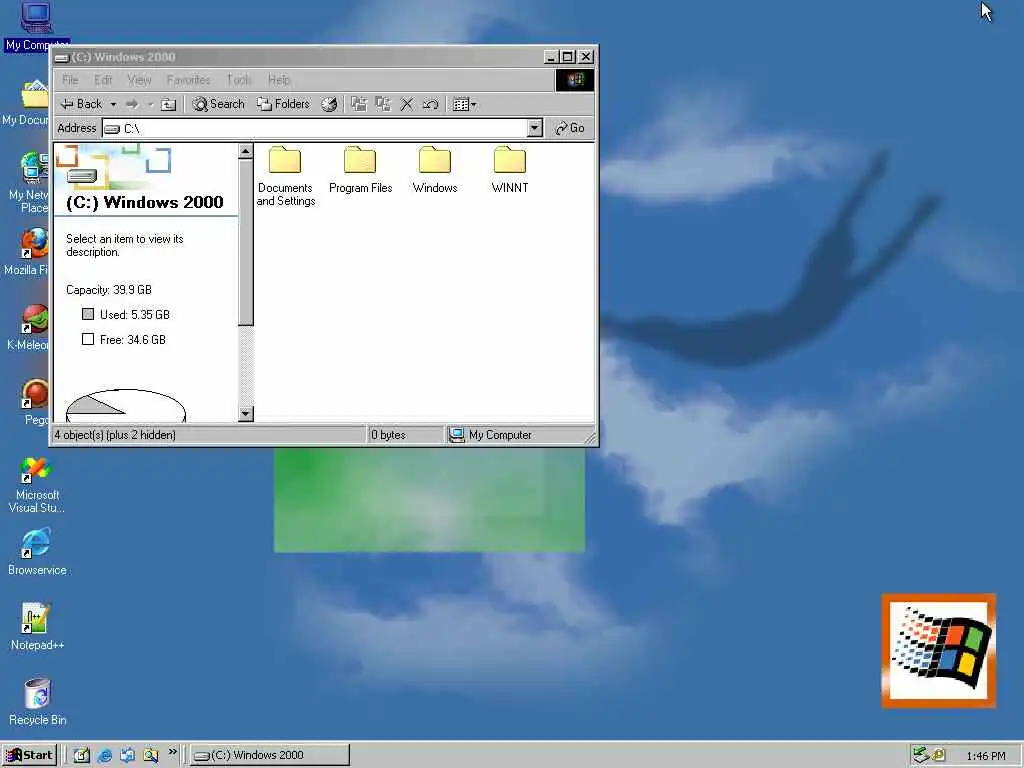Click the second system tray icon
This screenshot has height=768, width=1024.
click(x=938, y=755)
